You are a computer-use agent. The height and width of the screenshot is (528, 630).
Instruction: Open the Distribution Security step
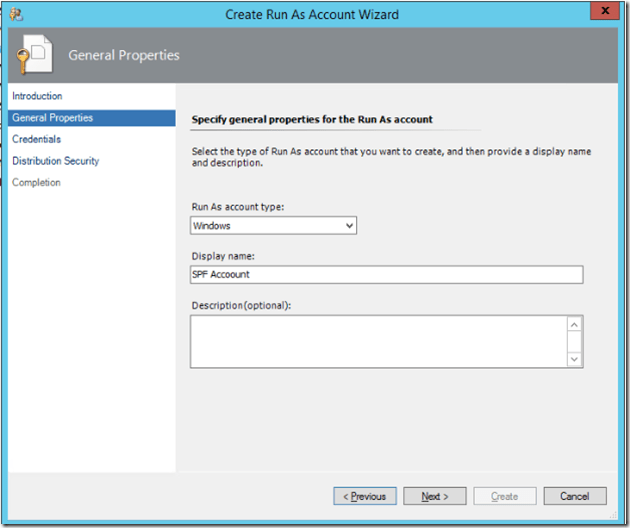[x=55, y=161]
